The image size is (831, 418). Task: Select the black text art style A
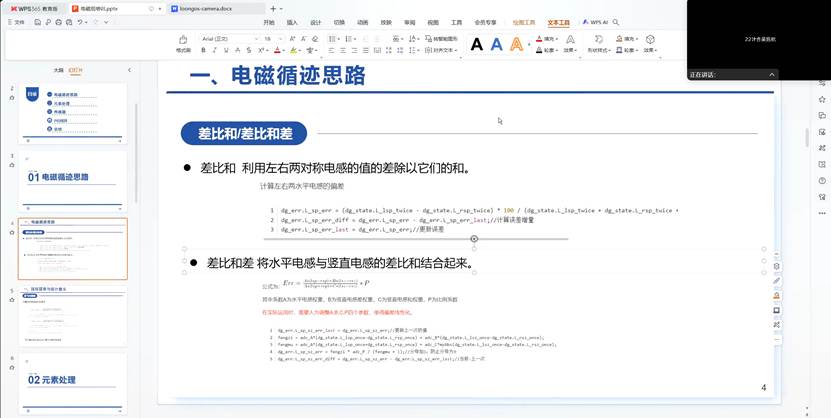click(x=476, y=44)
